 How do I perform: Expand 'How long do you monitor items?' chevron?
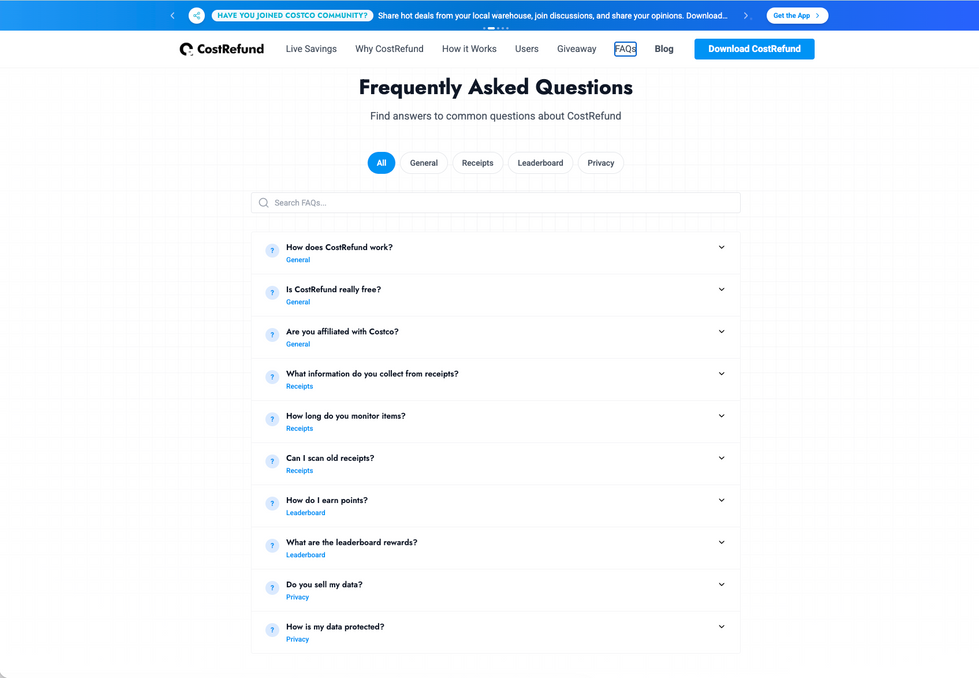721,416
